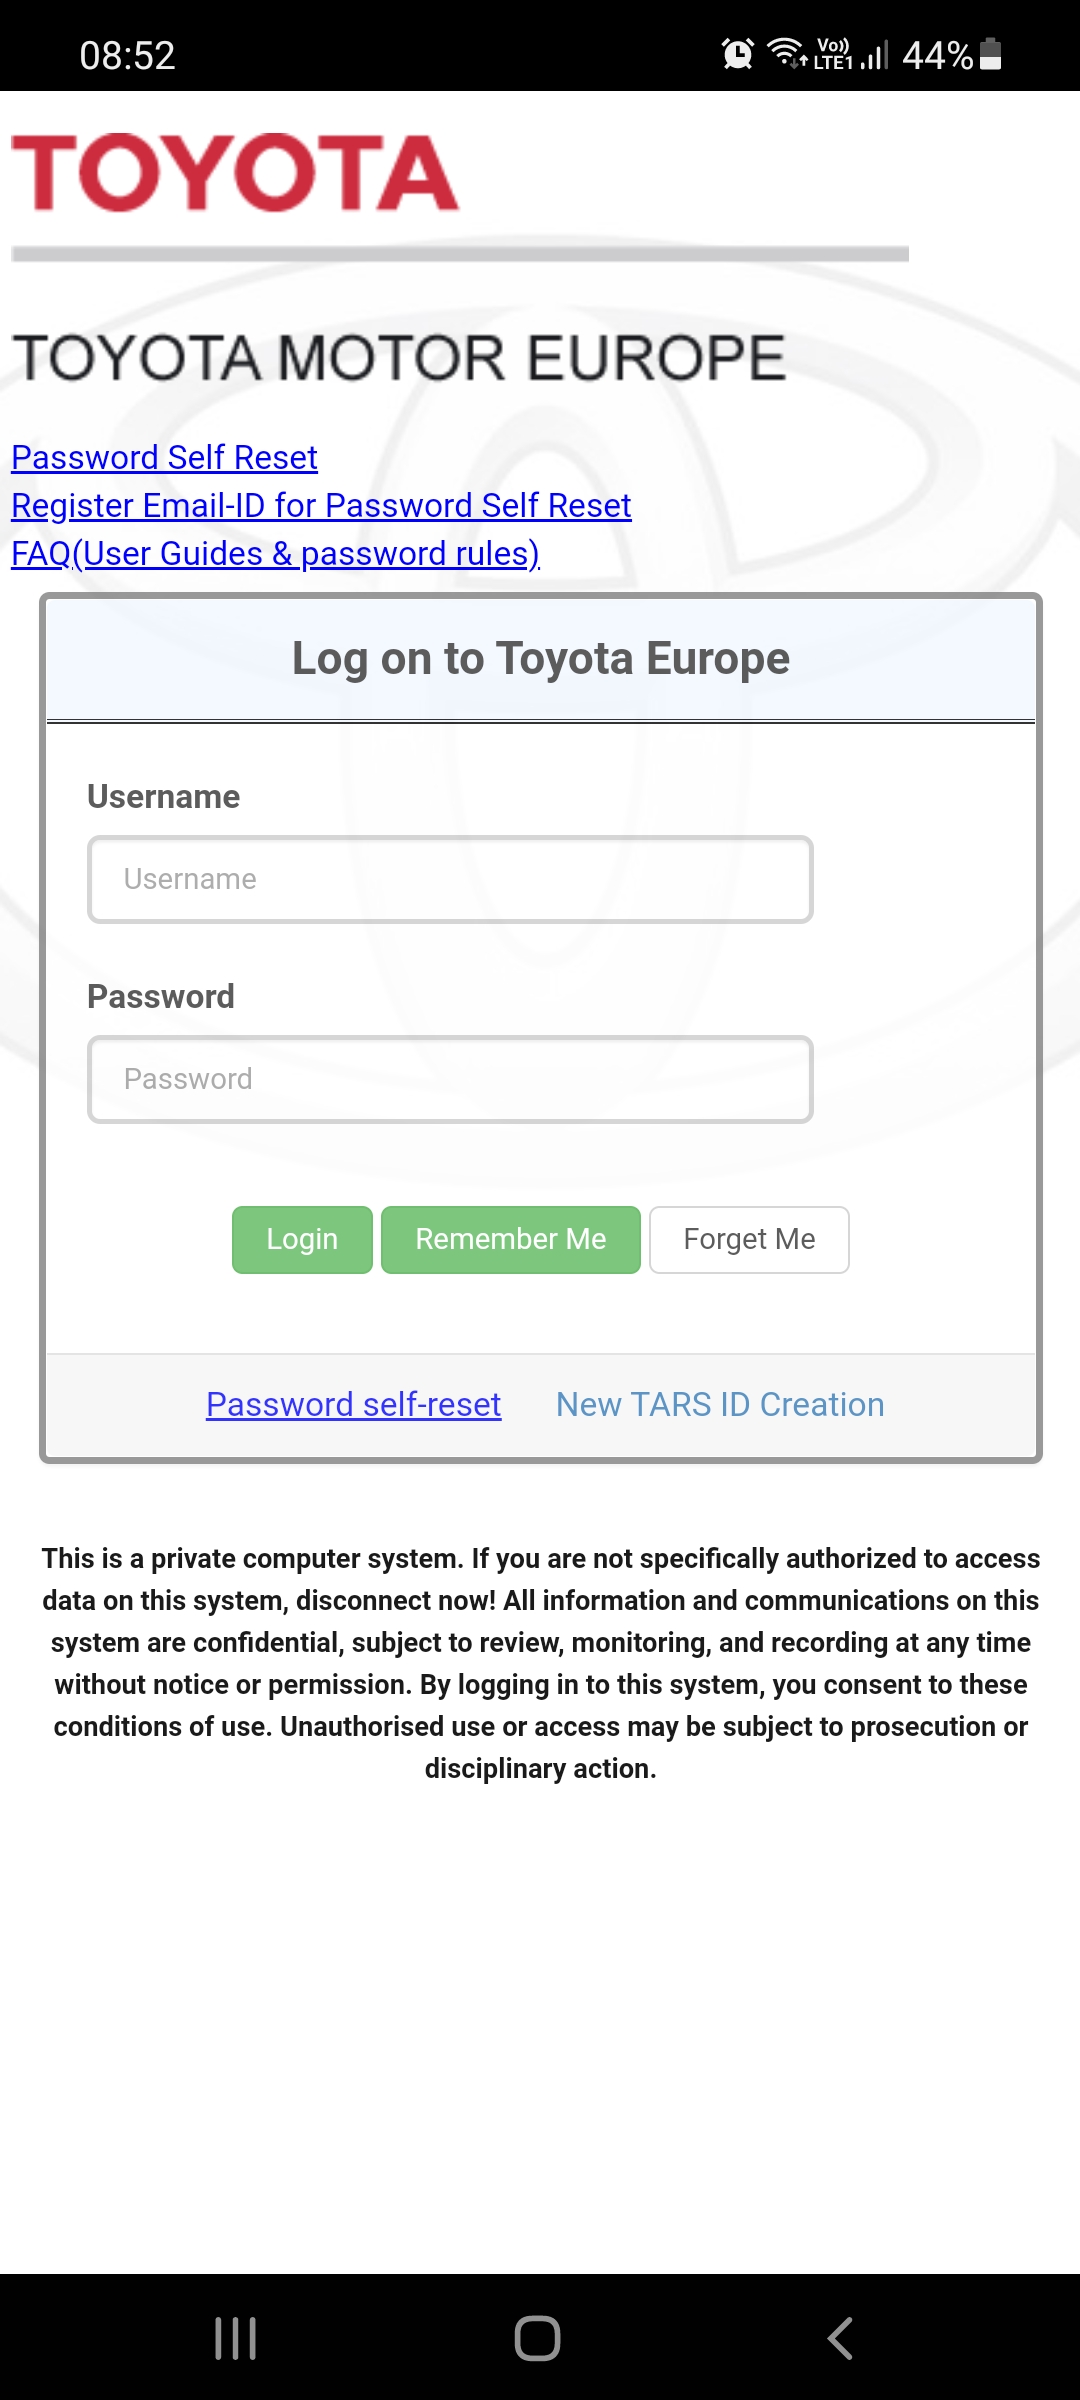Click the Remember Me button
1080x2400 pixels.
(511, 1239)
